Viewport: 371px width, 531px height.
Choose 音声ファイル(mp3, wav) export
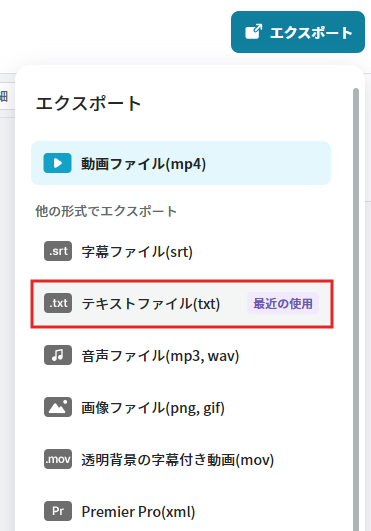pos(181,355)
